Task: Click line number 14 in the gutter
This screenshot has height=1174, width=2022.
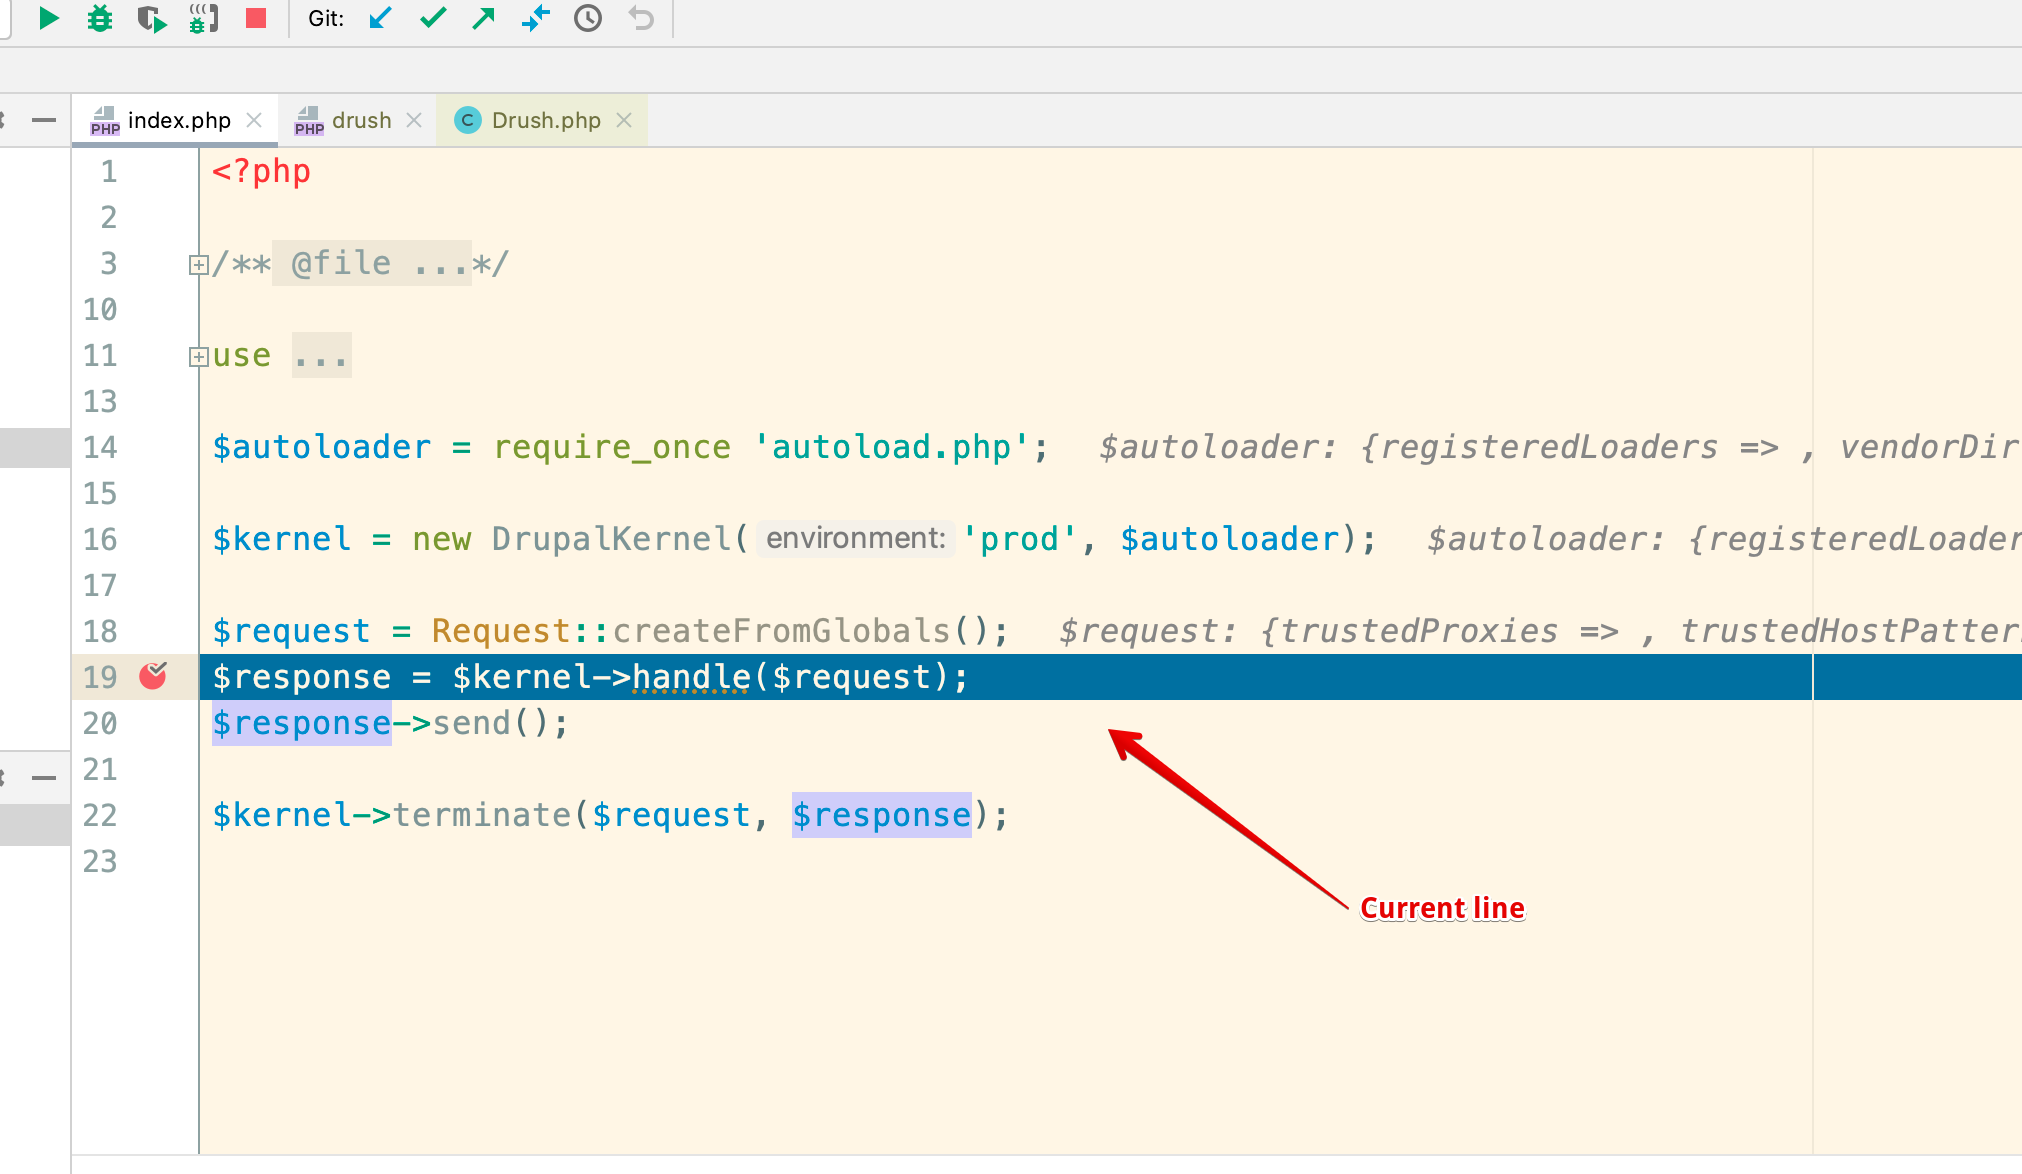Action: pos(100,447)
